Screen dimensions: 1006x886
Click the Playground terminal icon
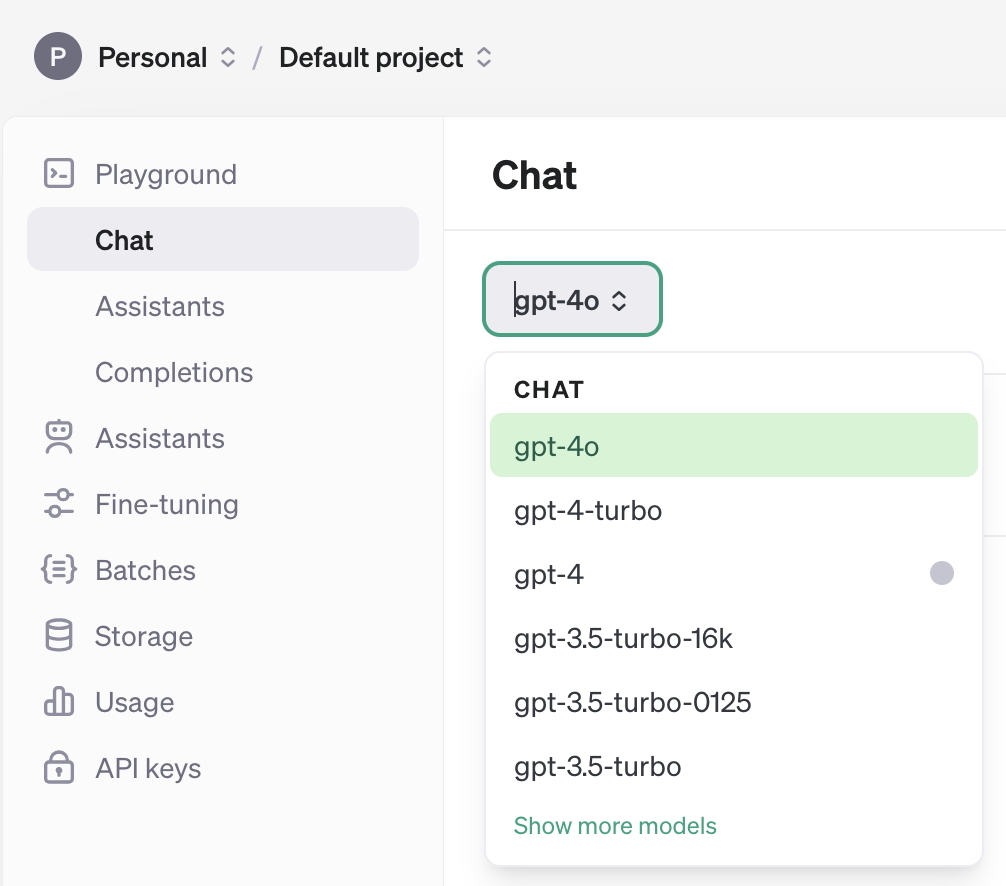[x=58, y=174]
